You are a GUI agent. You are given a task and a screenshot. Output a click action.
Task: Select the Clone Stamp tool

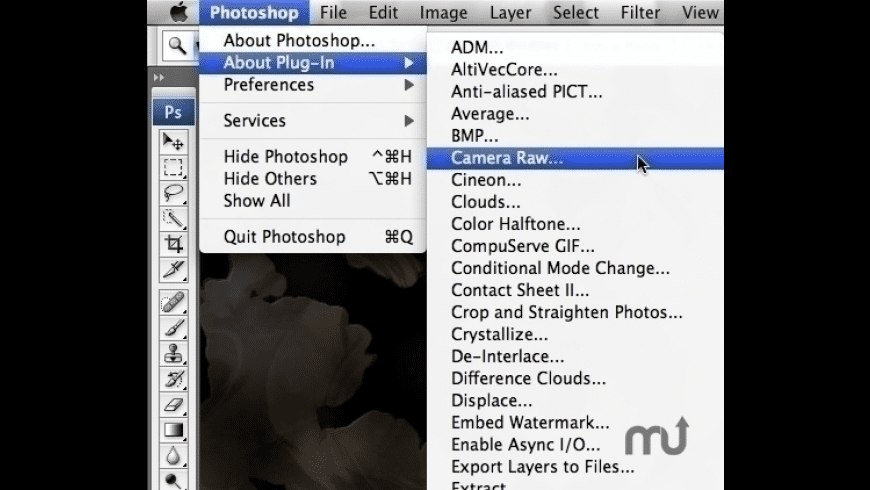tap(173, 353)
